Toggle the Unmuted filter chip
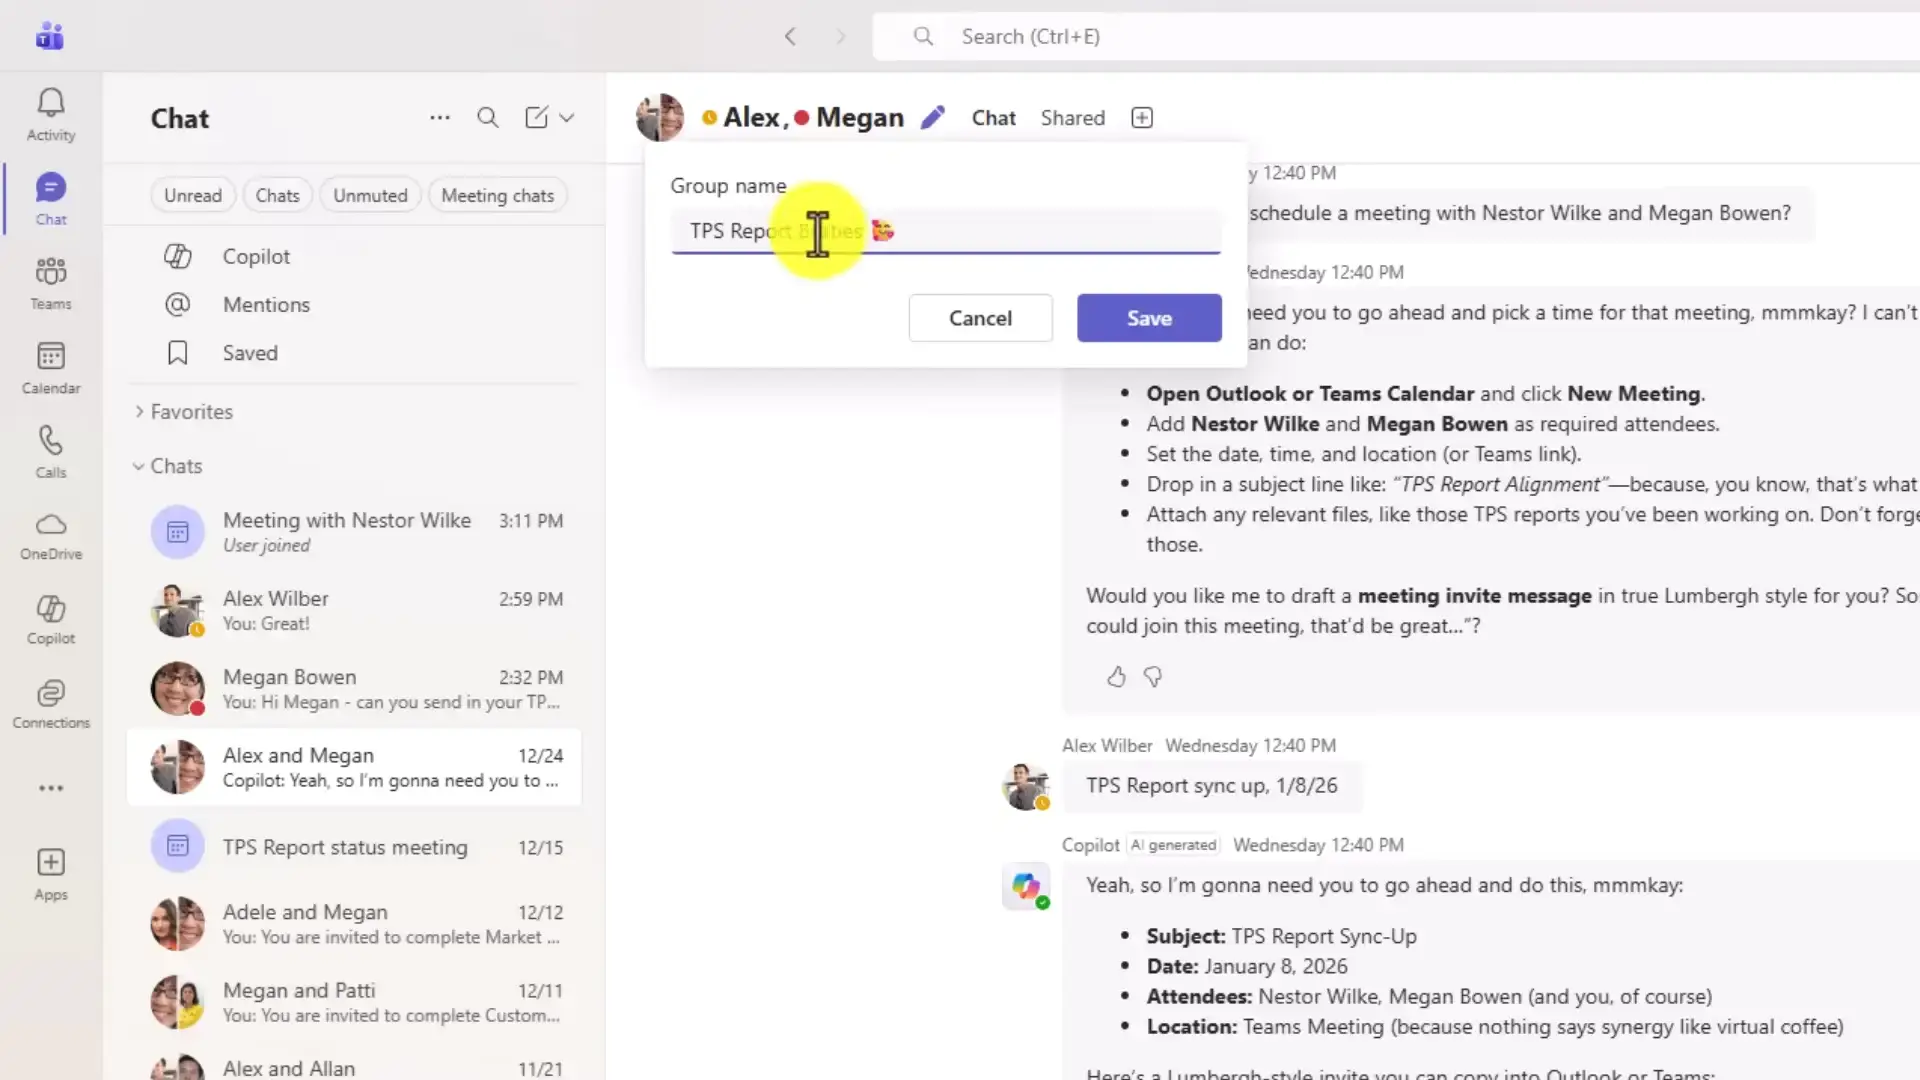Image resolution: width=1920 pixels, height=1080 pixels. pyautogui.click(x=370, y=196)
